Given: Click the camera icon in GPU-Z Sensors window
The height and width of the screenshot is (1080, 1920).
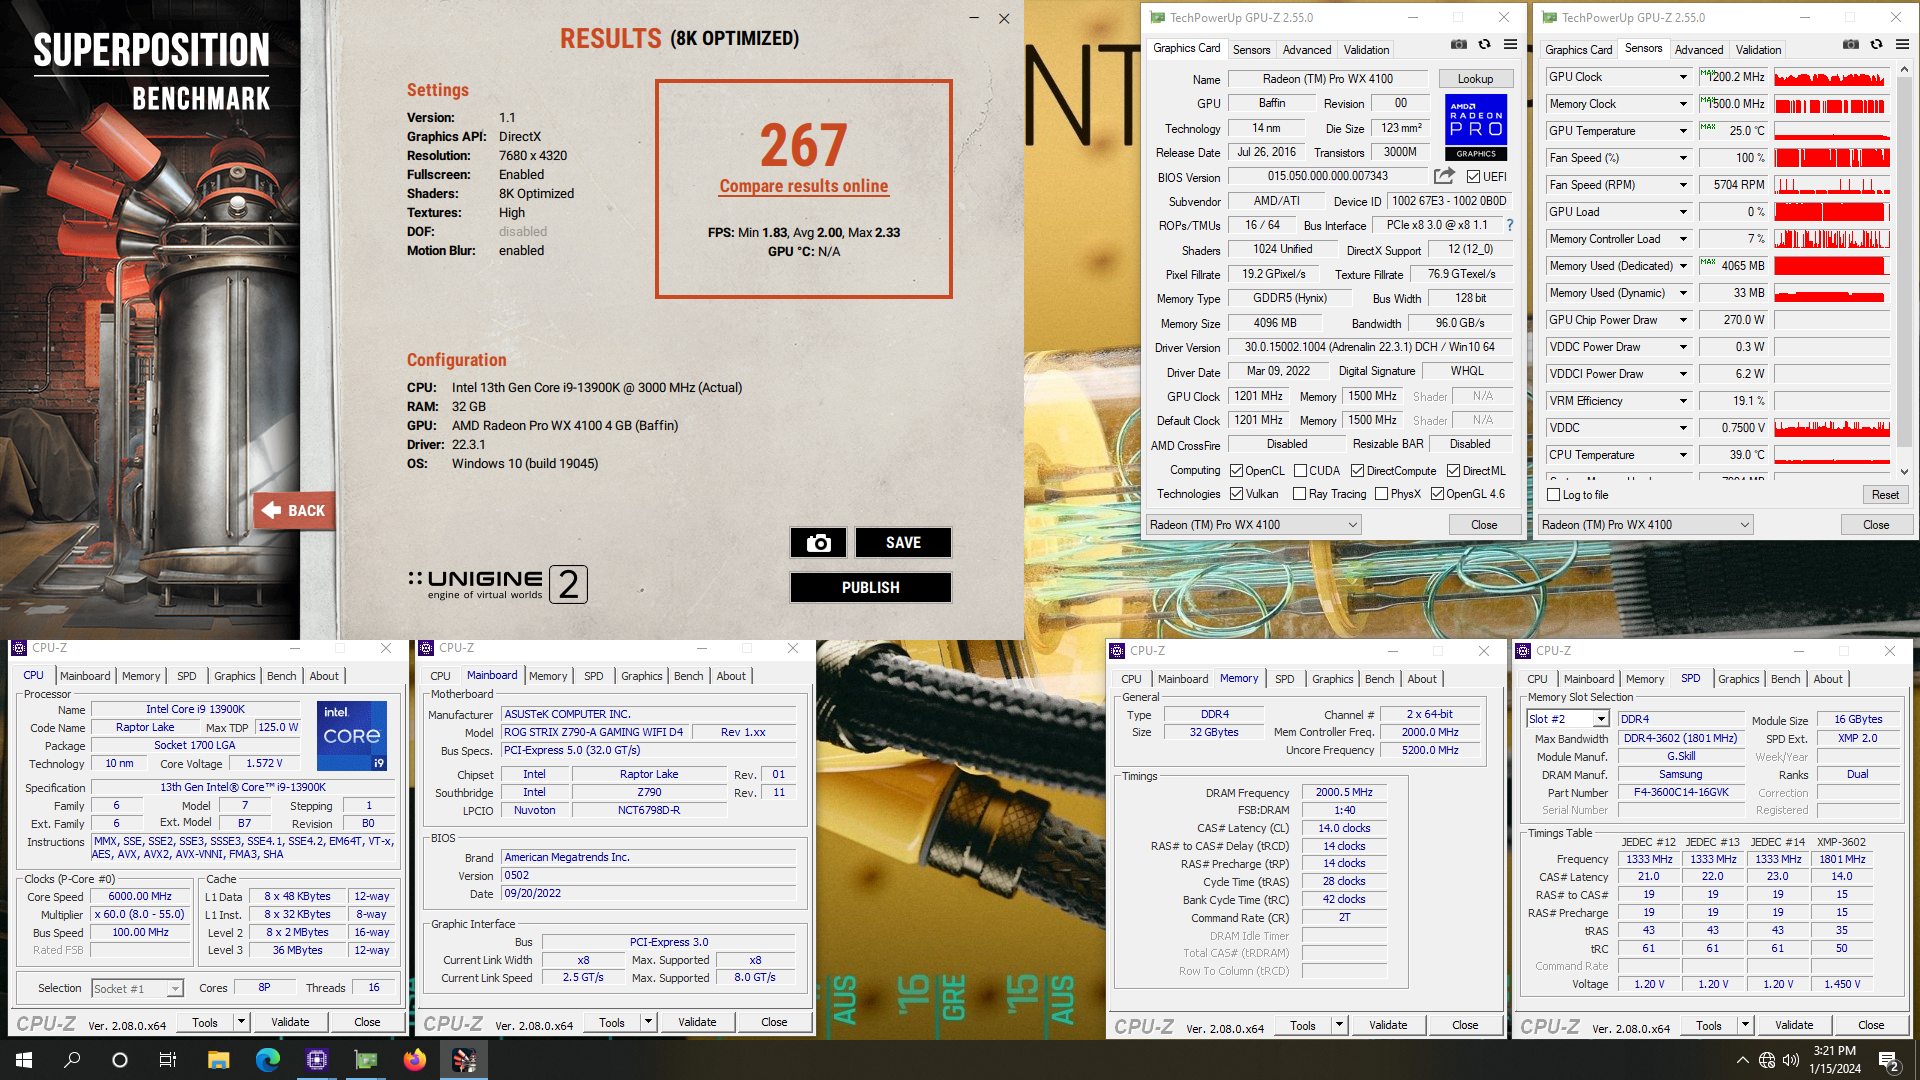Looking at the screenshot, I should 1851,45.
